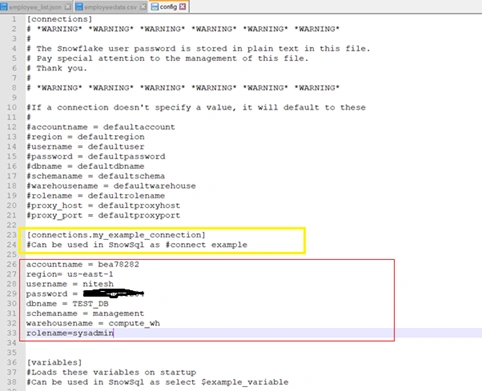
Task: Click the 'region= us-east-1' line
Action: (70, 274)
